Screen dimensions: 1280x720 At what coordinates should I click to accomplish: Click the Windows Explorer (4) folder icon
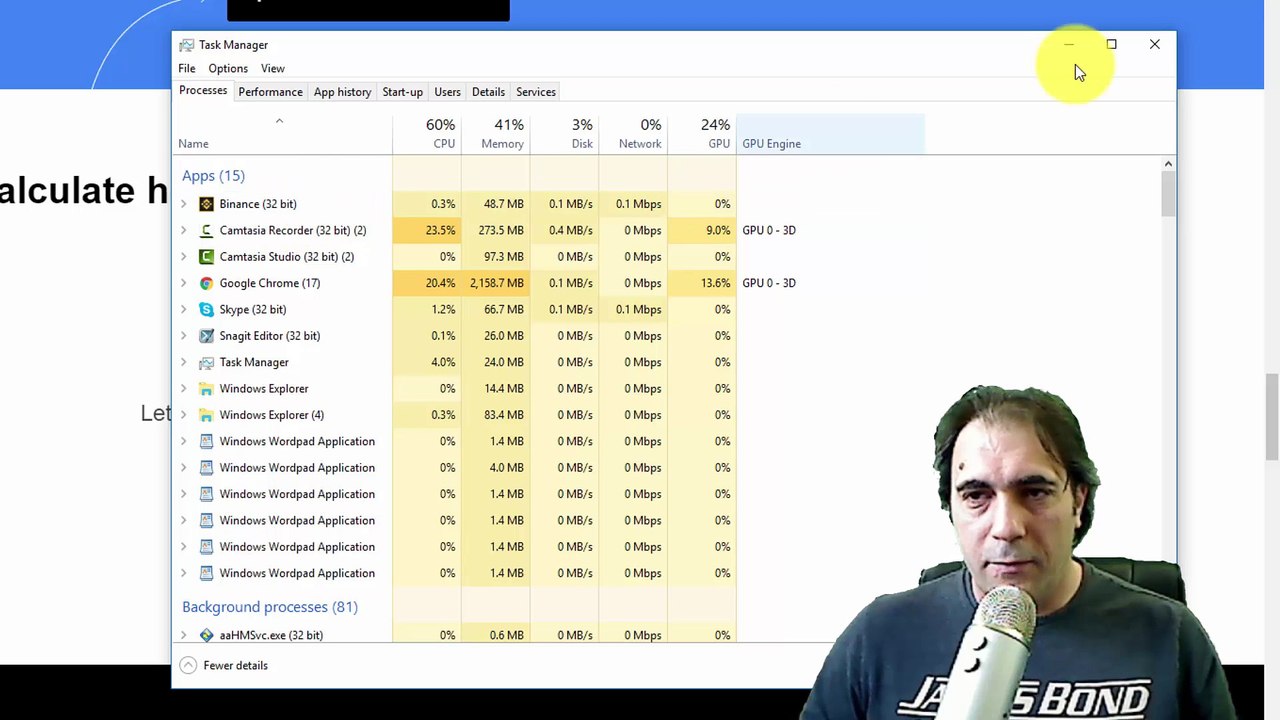tap(206, 415)
